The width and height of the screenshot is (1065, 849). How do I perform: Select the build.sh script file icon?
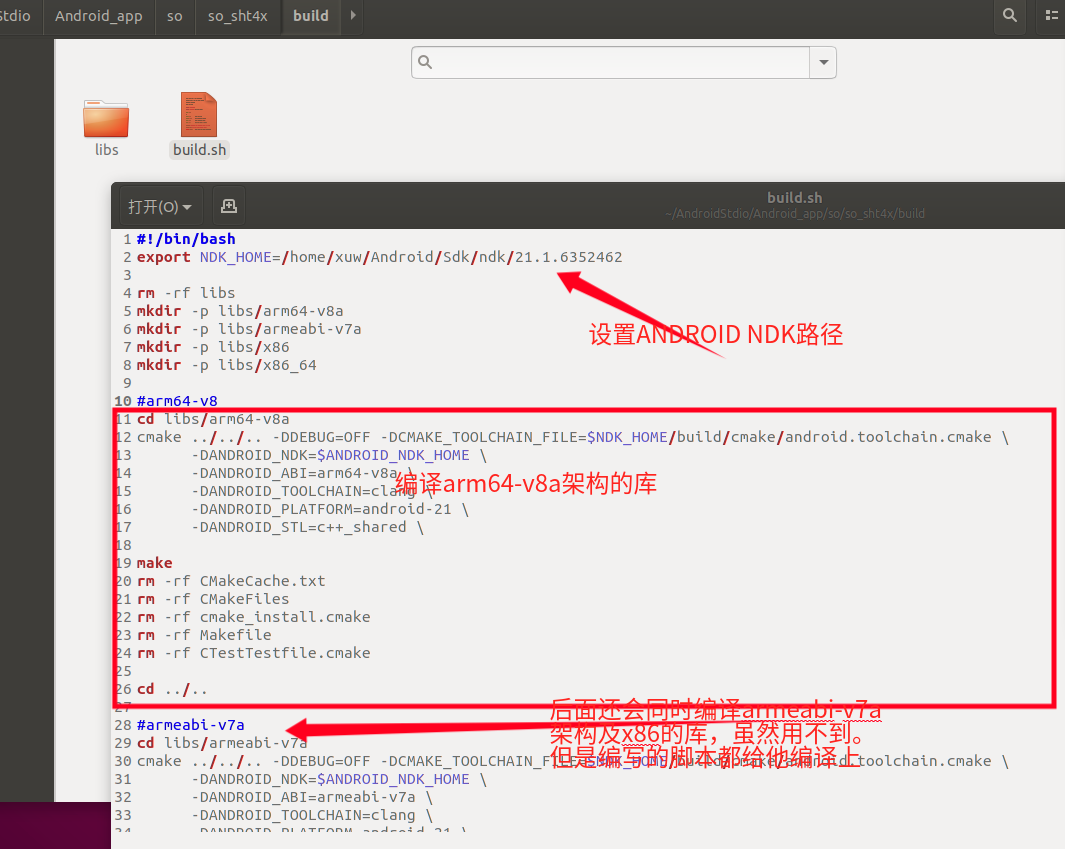click(x=199, y=116)
